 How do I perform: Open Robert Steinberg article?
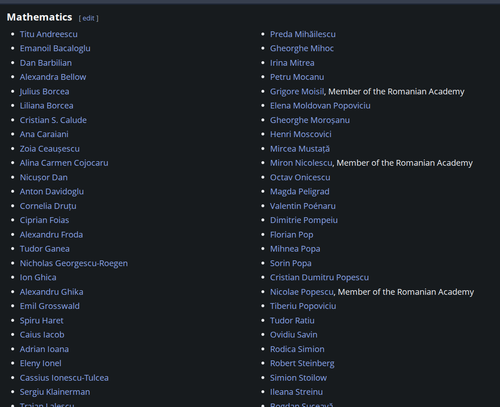(302, 363)
